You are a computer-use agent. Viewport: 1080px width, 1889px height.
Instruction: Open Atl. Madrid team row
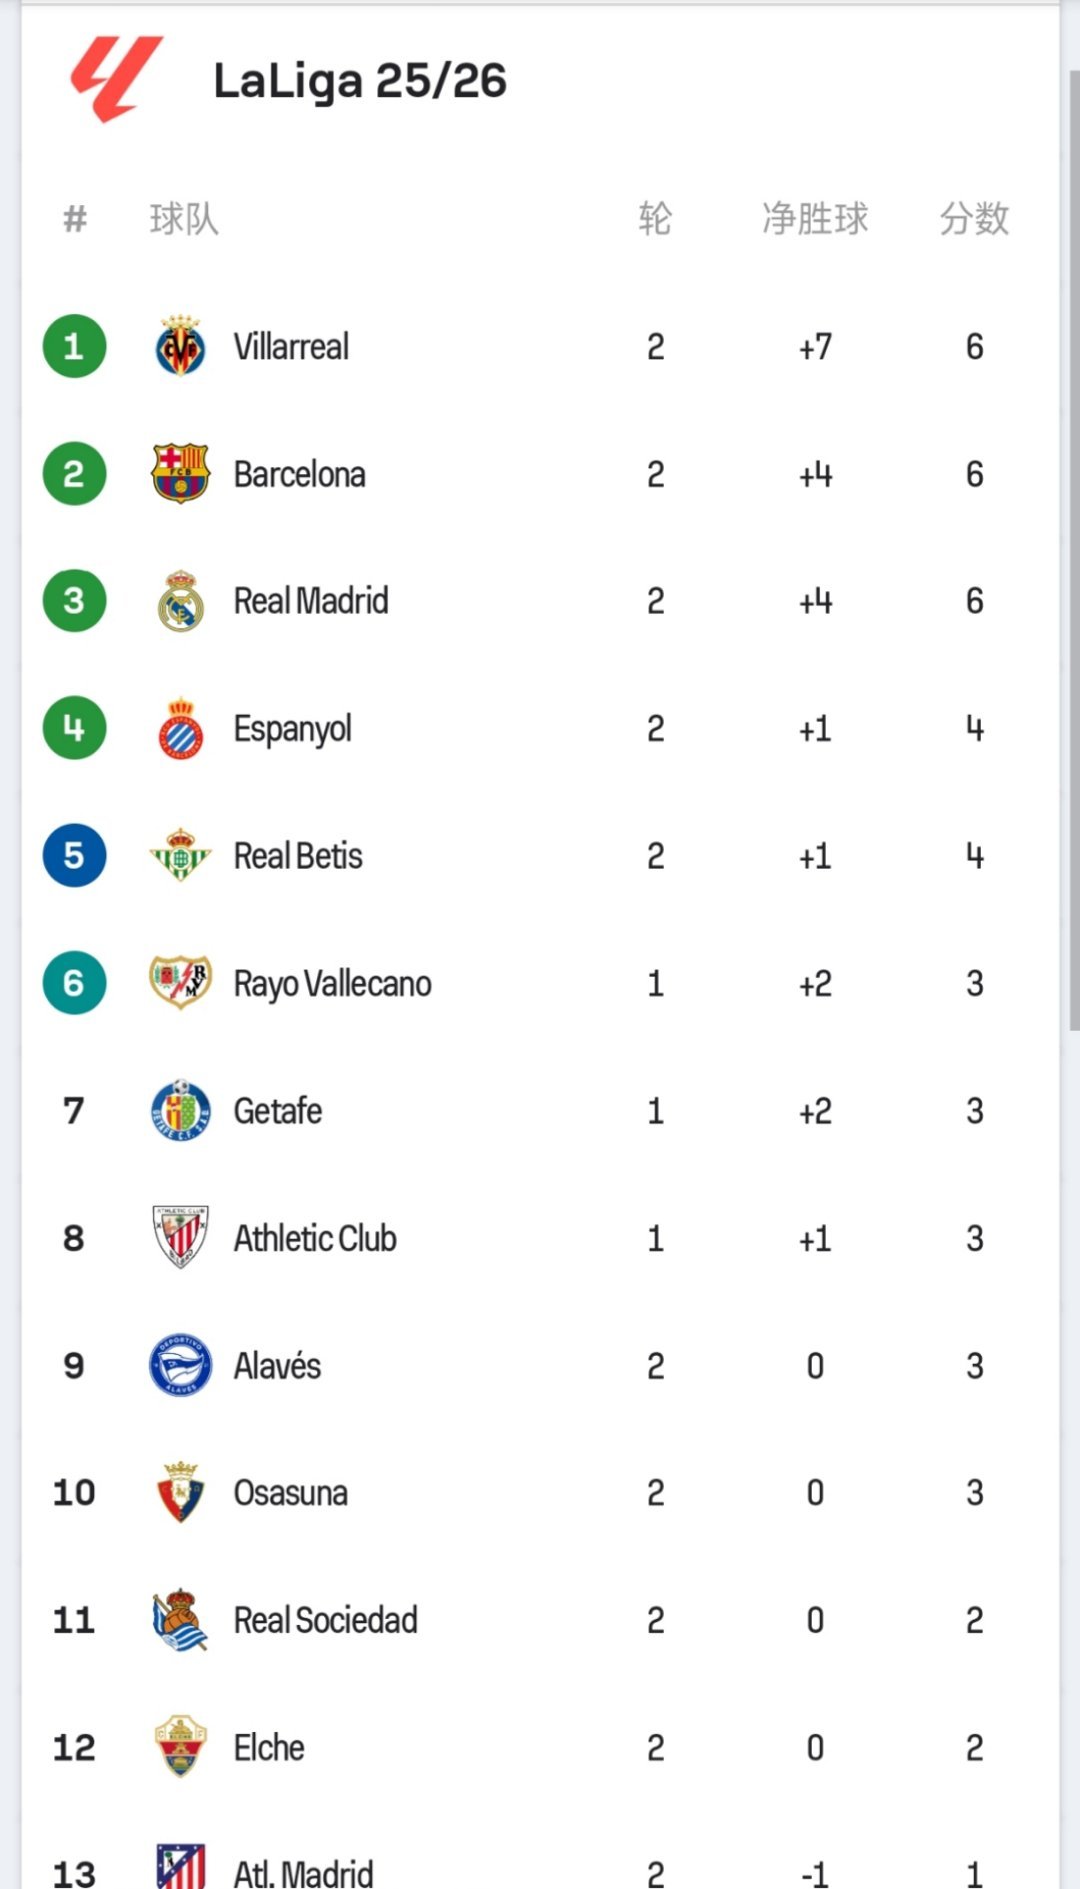tap(540, 1866)
